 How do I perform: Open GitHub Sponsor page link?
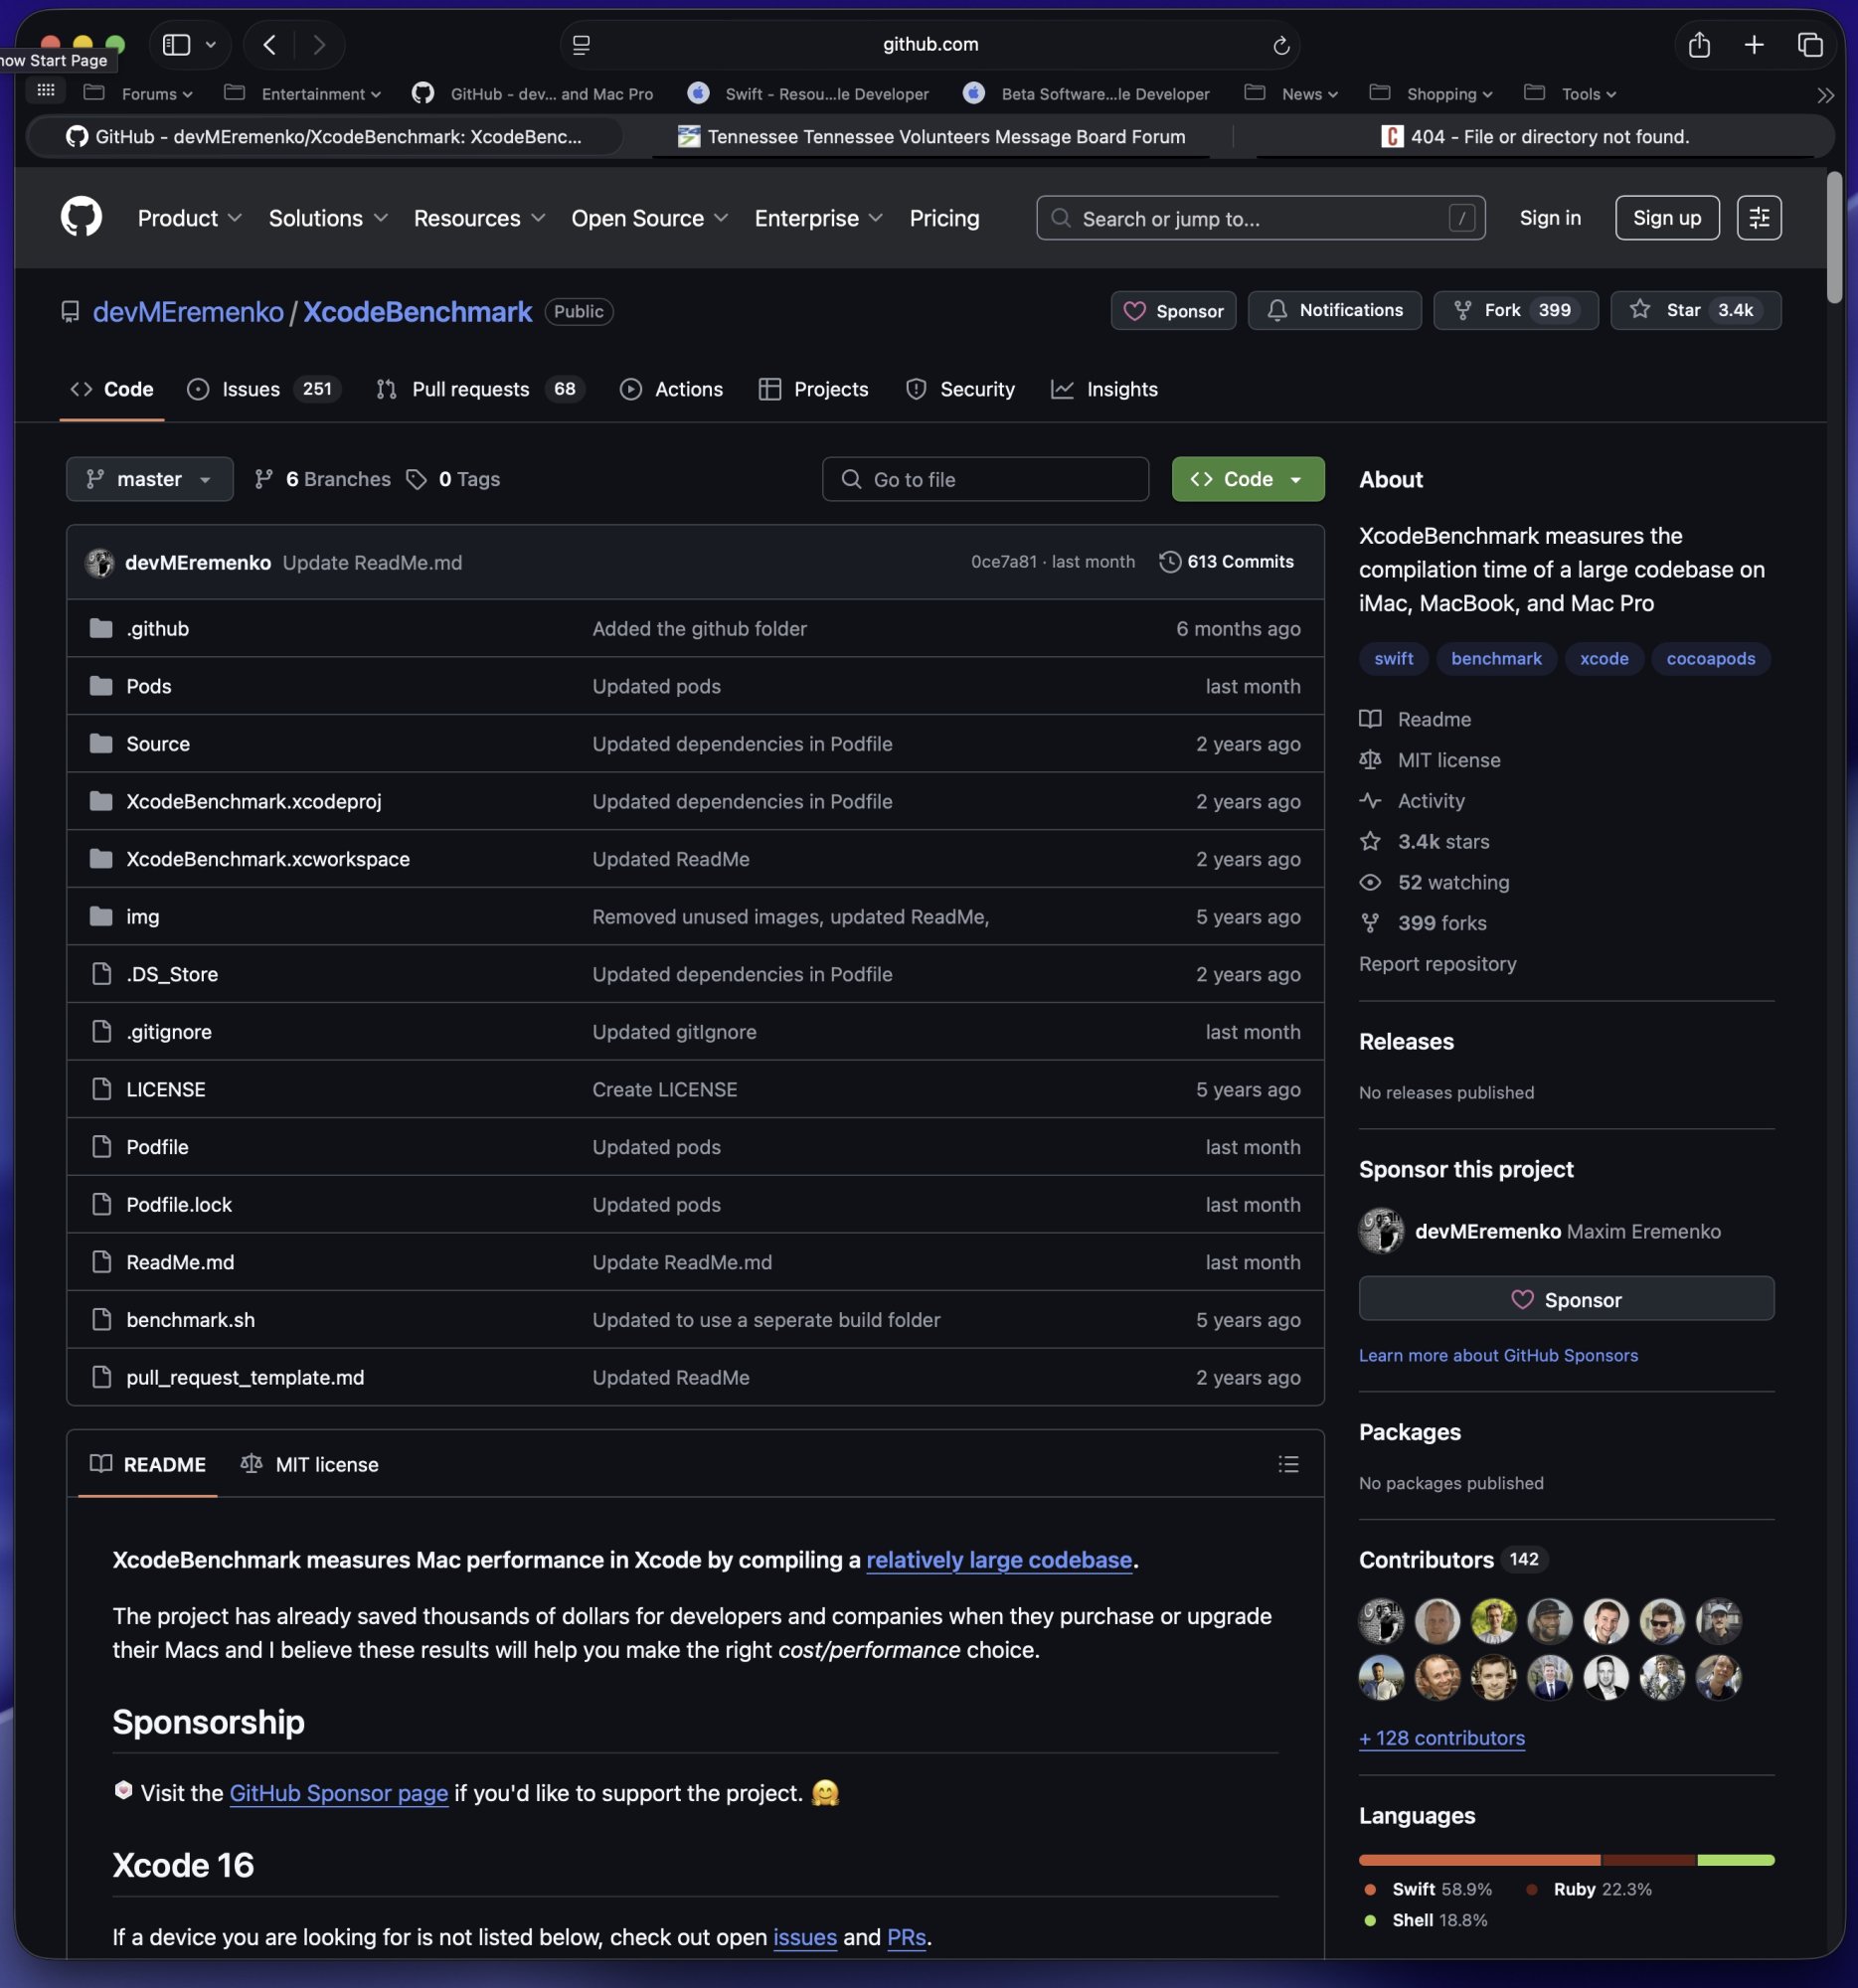pyautogui.click(x=338, y=1793)
